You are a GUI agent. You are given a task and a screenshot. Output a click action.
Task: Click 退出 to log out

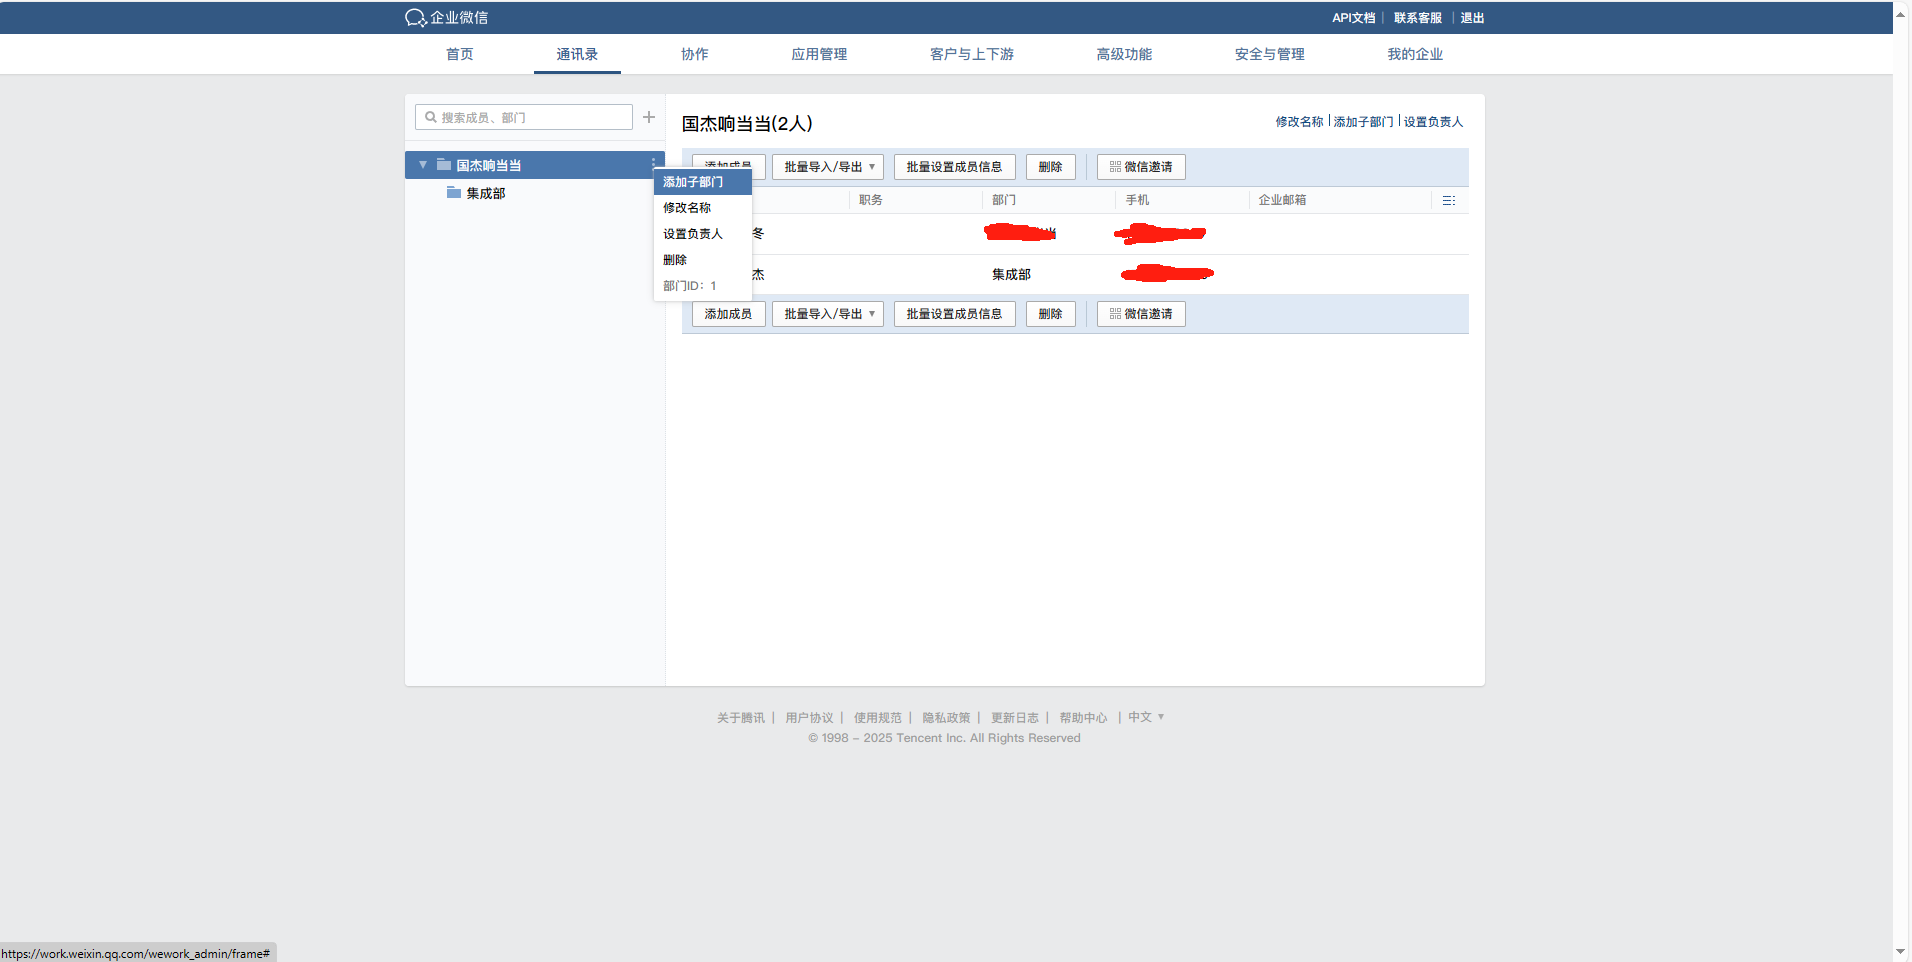click(1472, 18)
